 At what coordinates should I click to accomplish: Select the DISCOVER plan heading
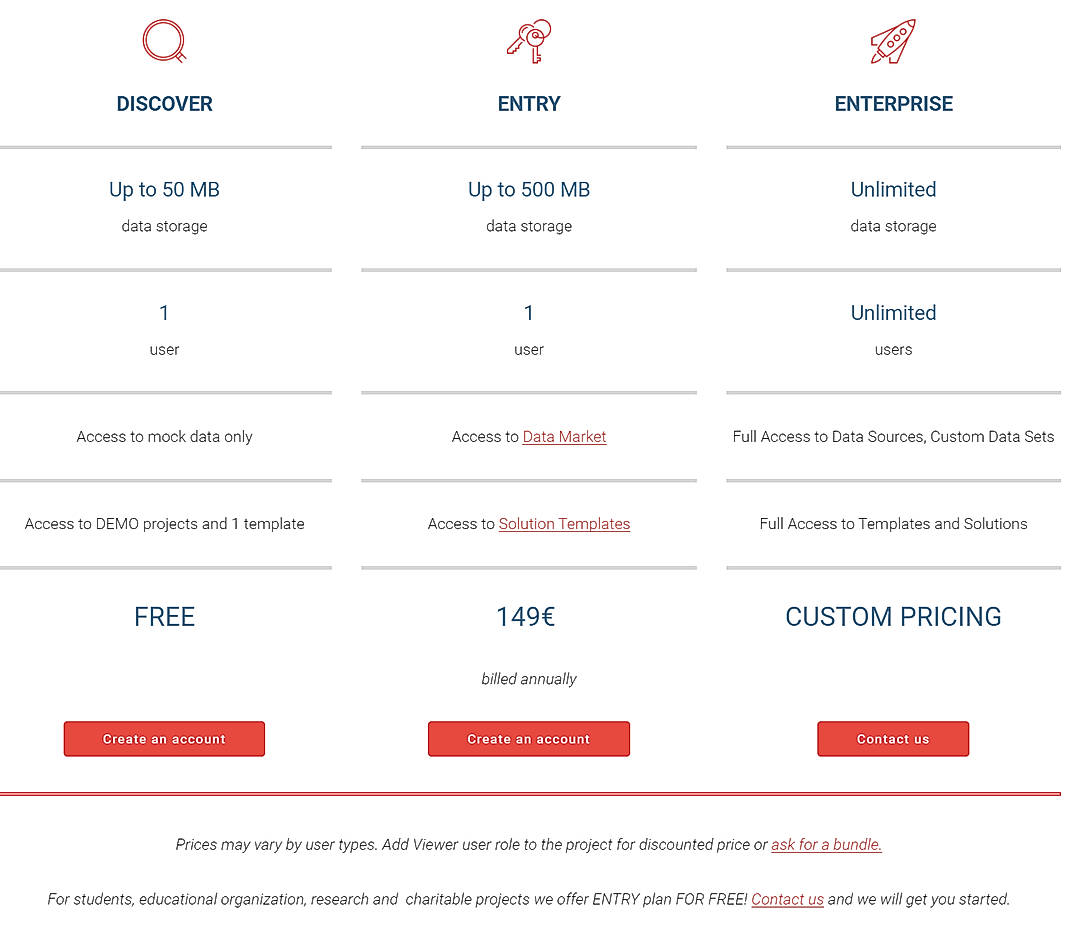pyautogui.click(x=164, y=103)
